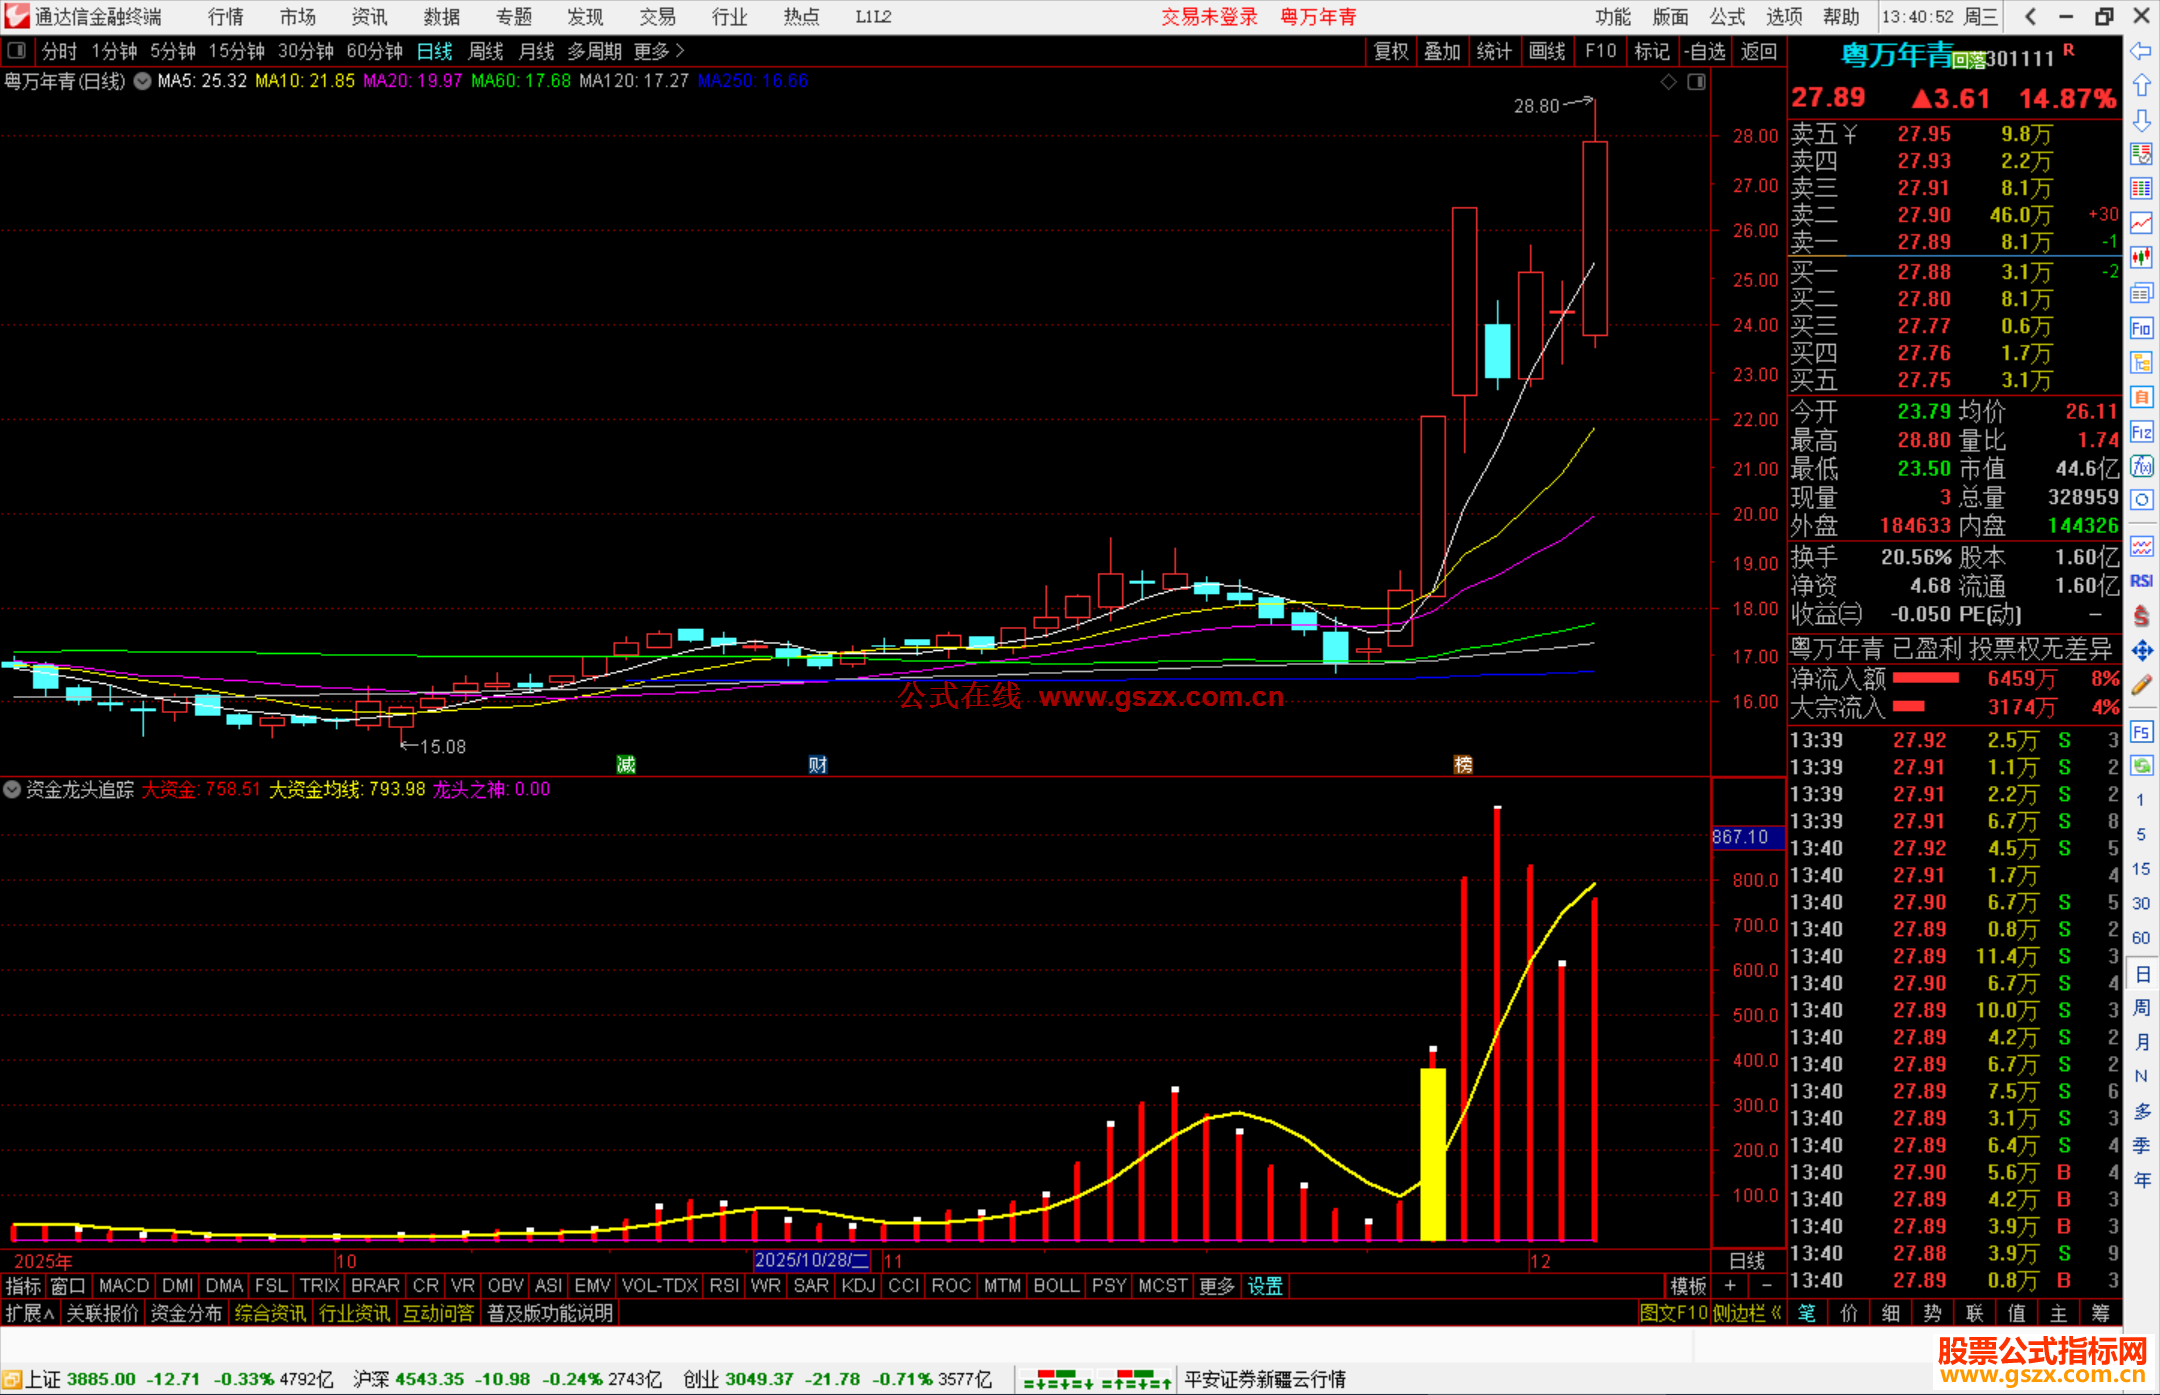Open the formula f(x) sidebar icon
2160x1395 pixels.
pos(2140,466)
